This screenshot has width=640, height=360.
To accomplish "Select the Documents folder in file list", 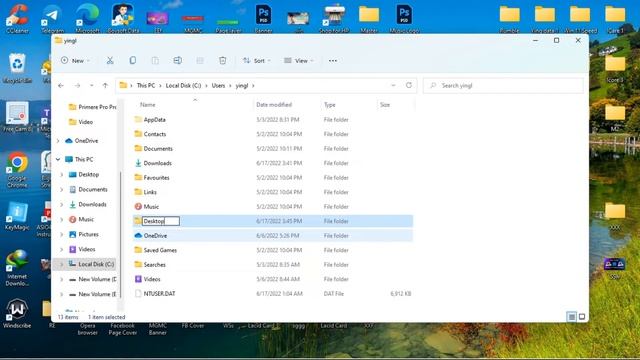I will (273, 149).
